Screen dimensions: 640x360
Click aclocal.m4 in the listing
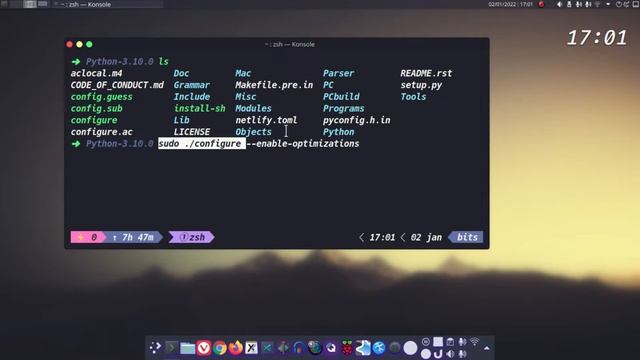tap(96, 73)
